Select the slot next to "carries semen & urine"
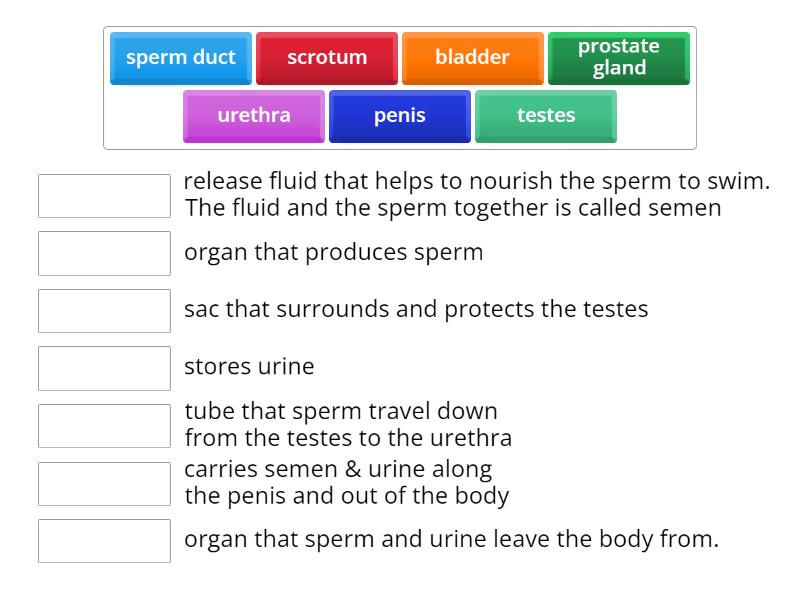 104,483
